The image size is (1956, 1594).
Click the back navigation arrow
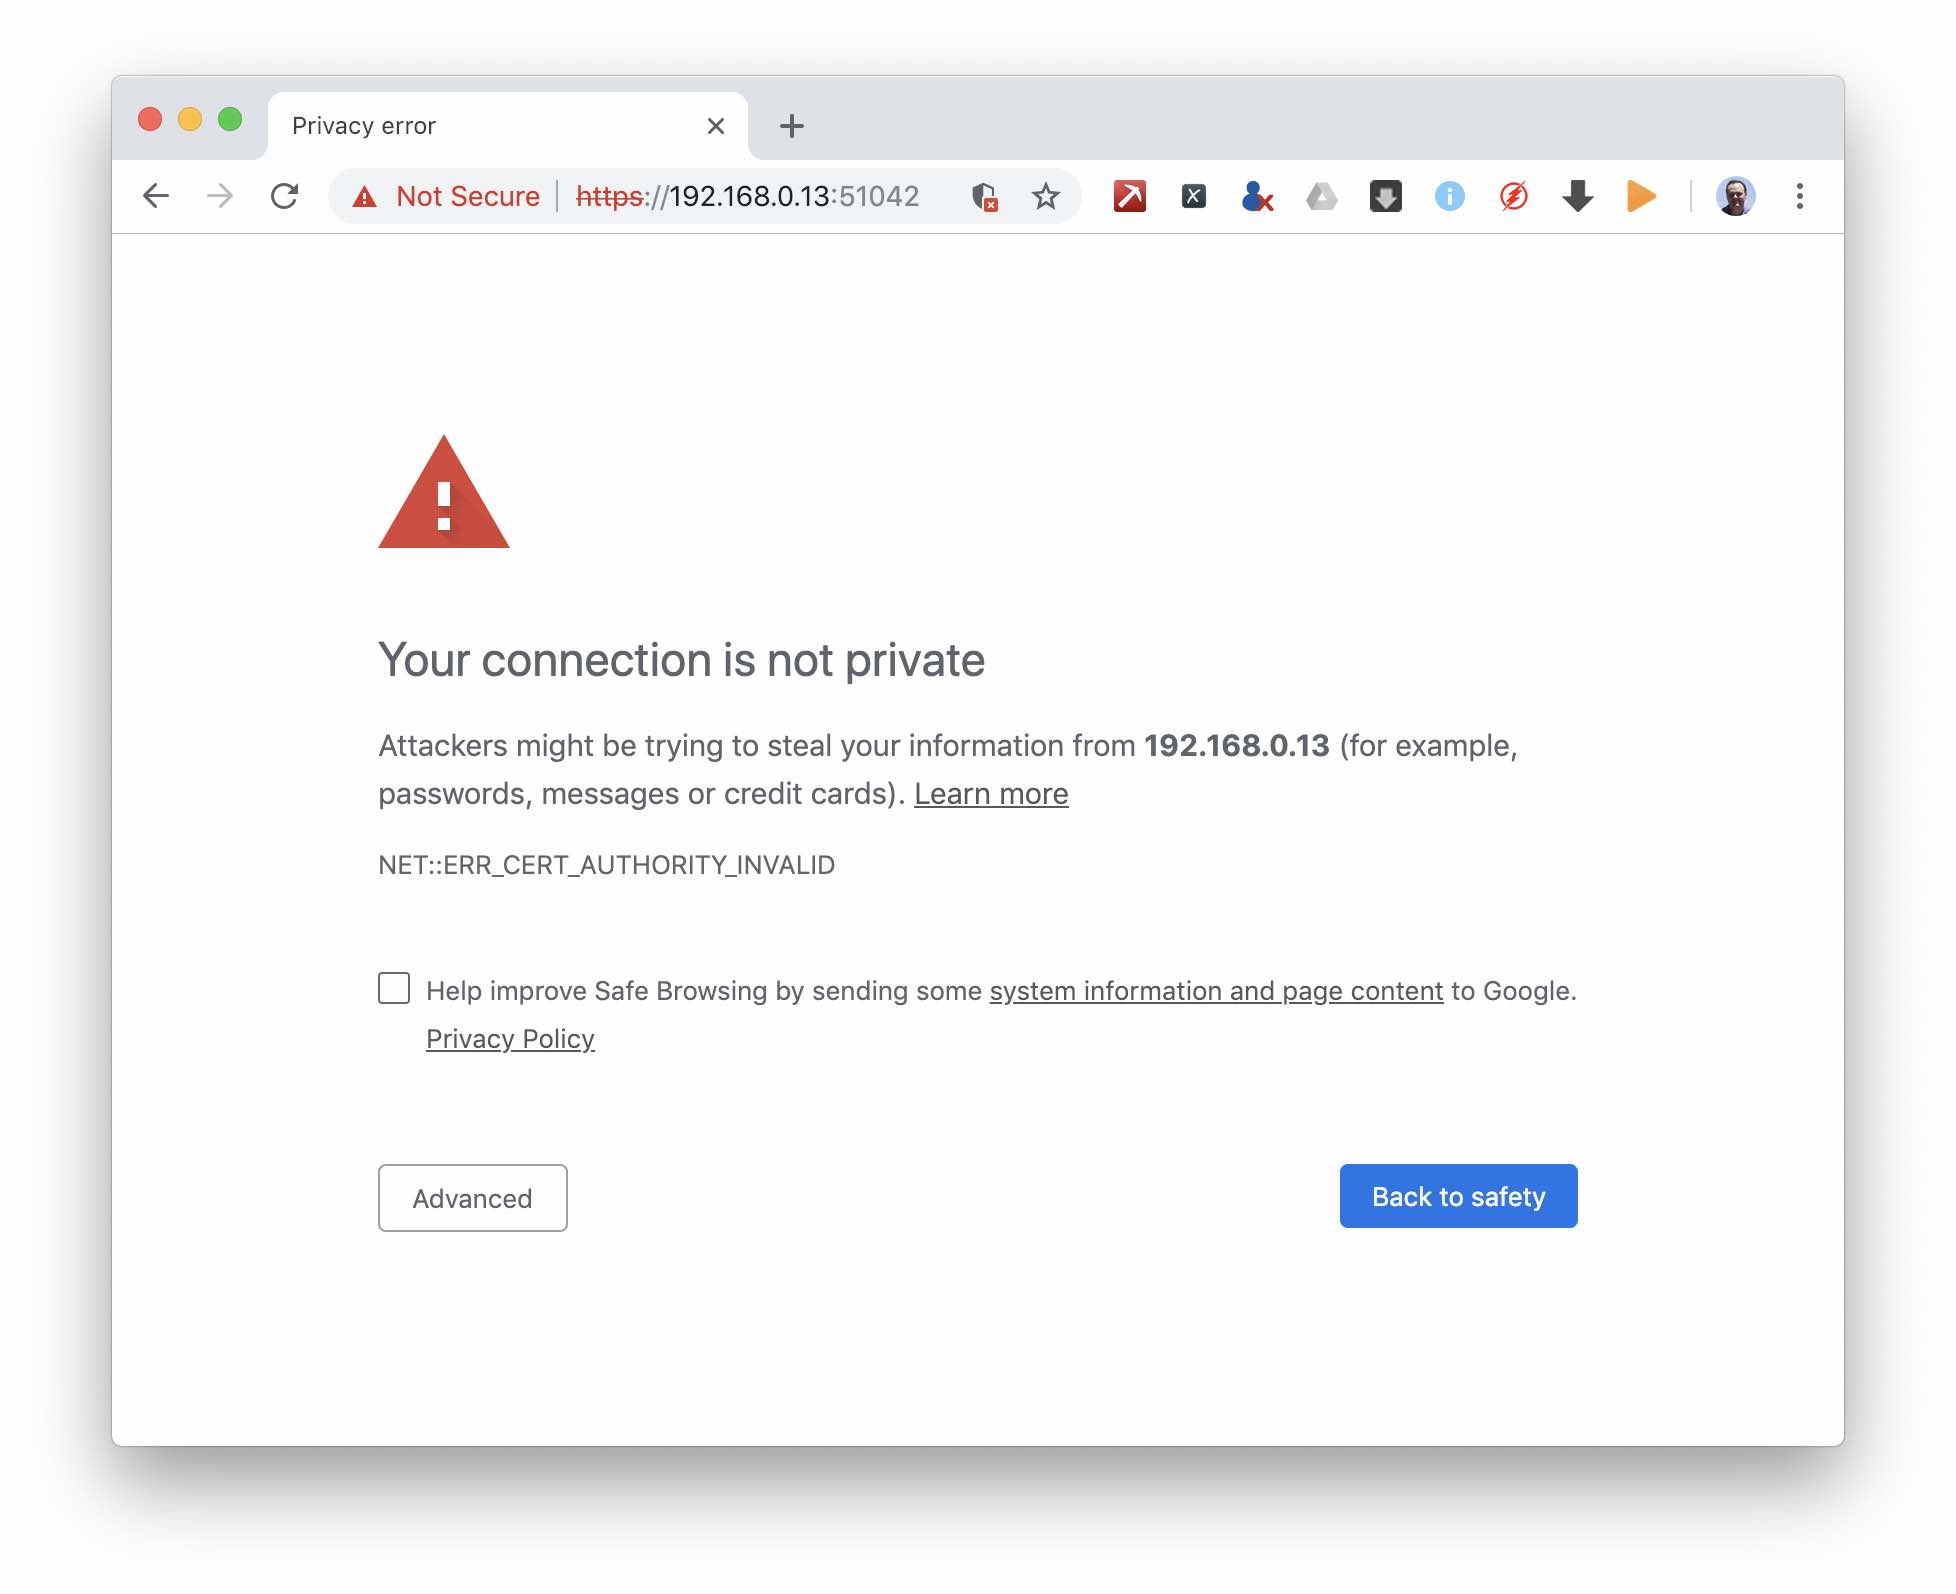pos(156,196)
